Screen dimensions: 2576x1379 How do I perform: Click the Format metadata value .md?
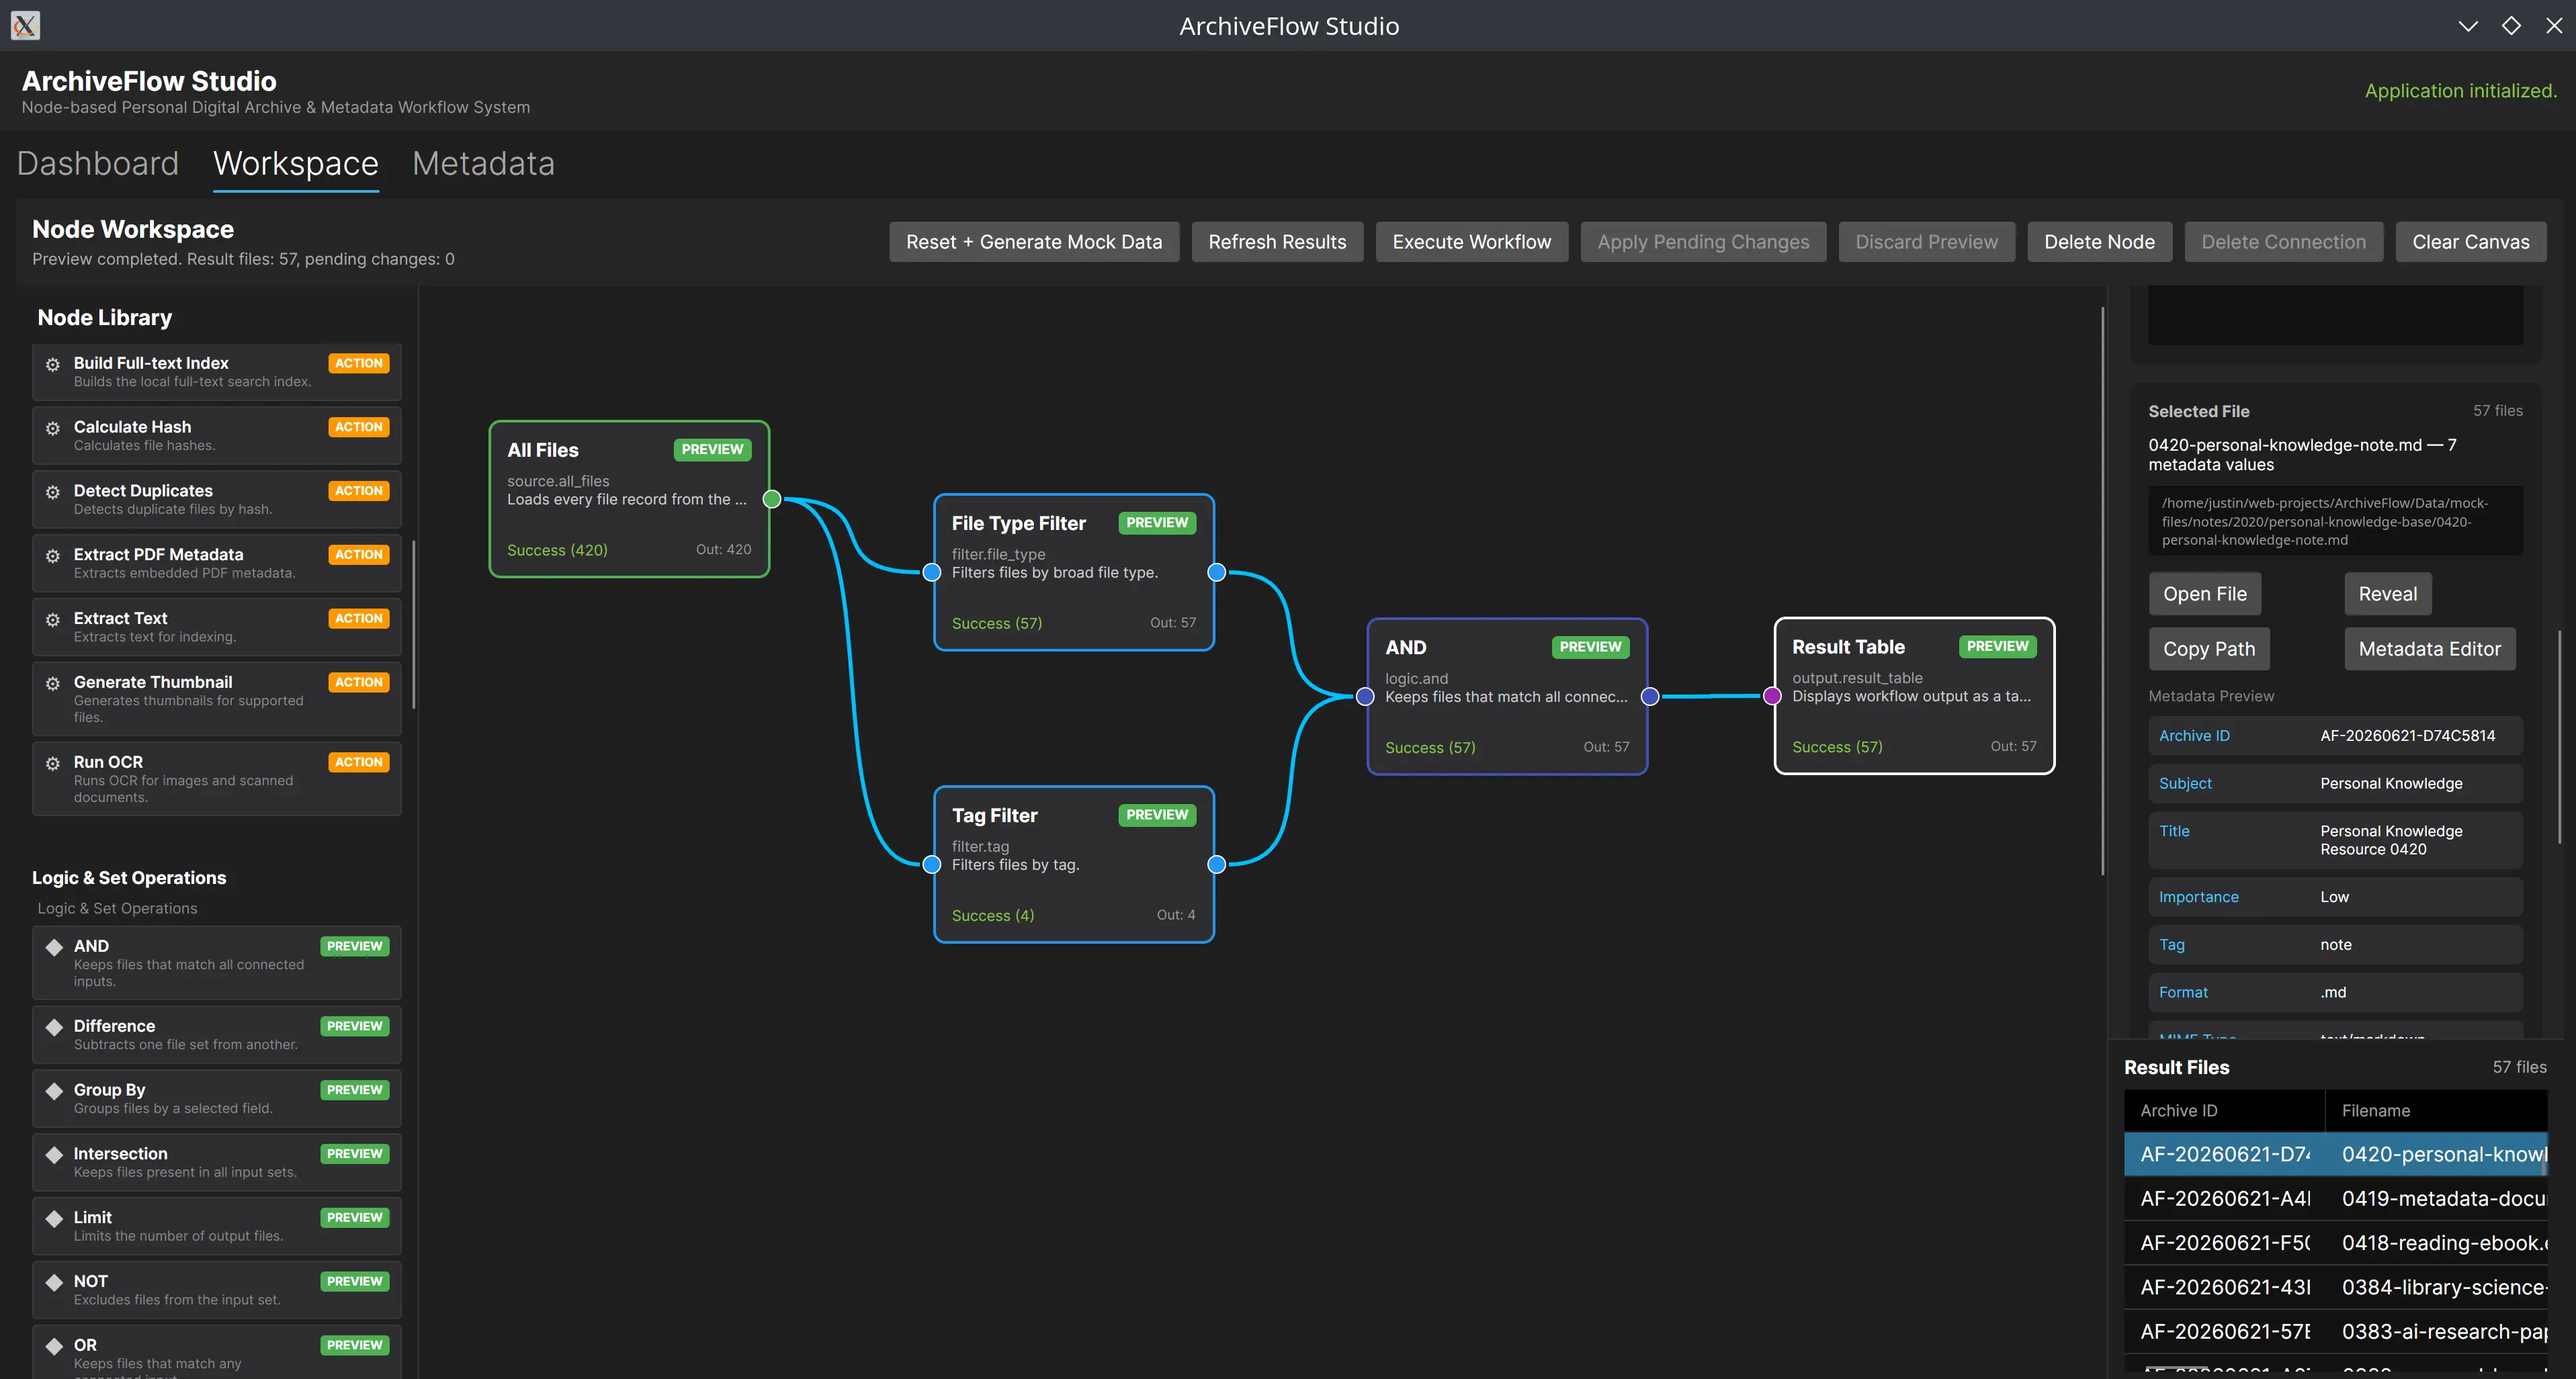(2333, 993)
